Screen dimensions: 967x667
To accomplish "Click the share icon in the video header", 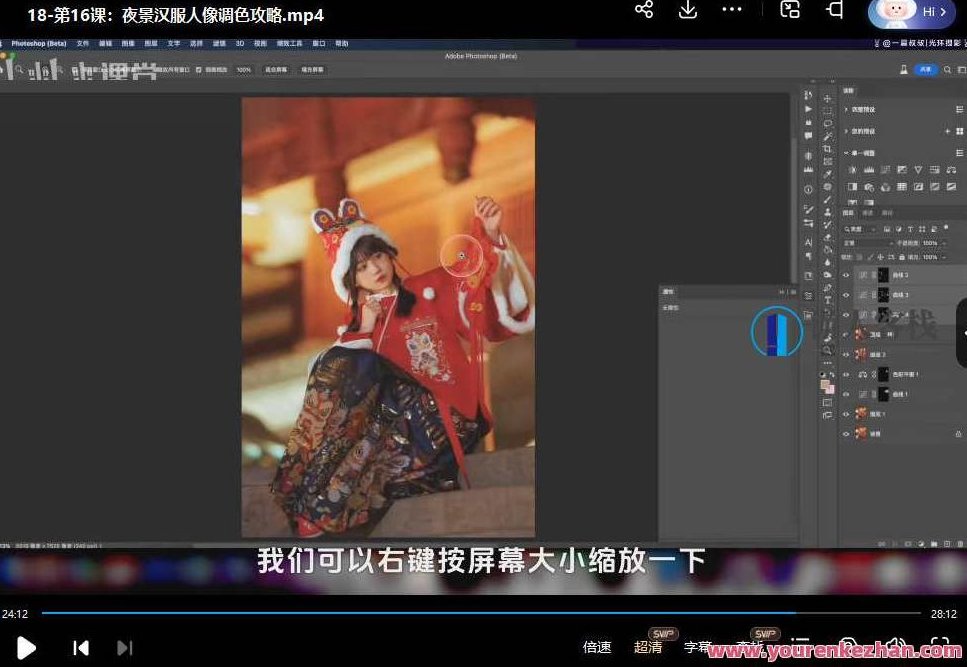I will [644, 10].
